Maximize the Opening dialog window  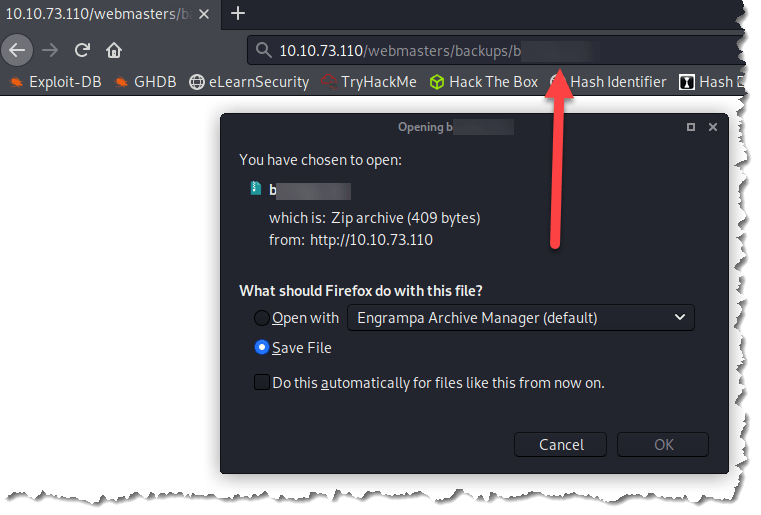[691, 127]
